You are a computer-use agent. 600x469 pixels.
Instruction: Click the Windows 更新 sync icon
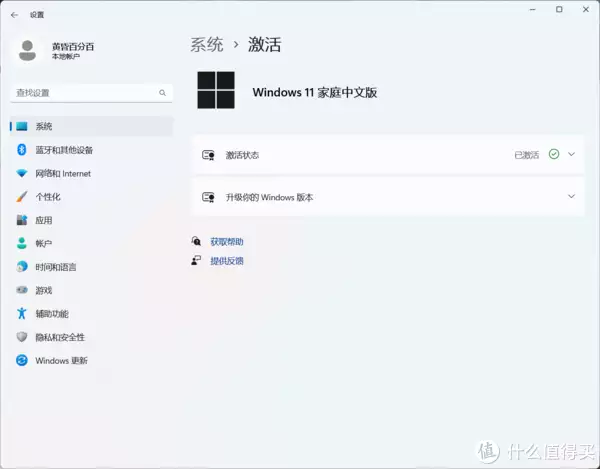[22, 360]
